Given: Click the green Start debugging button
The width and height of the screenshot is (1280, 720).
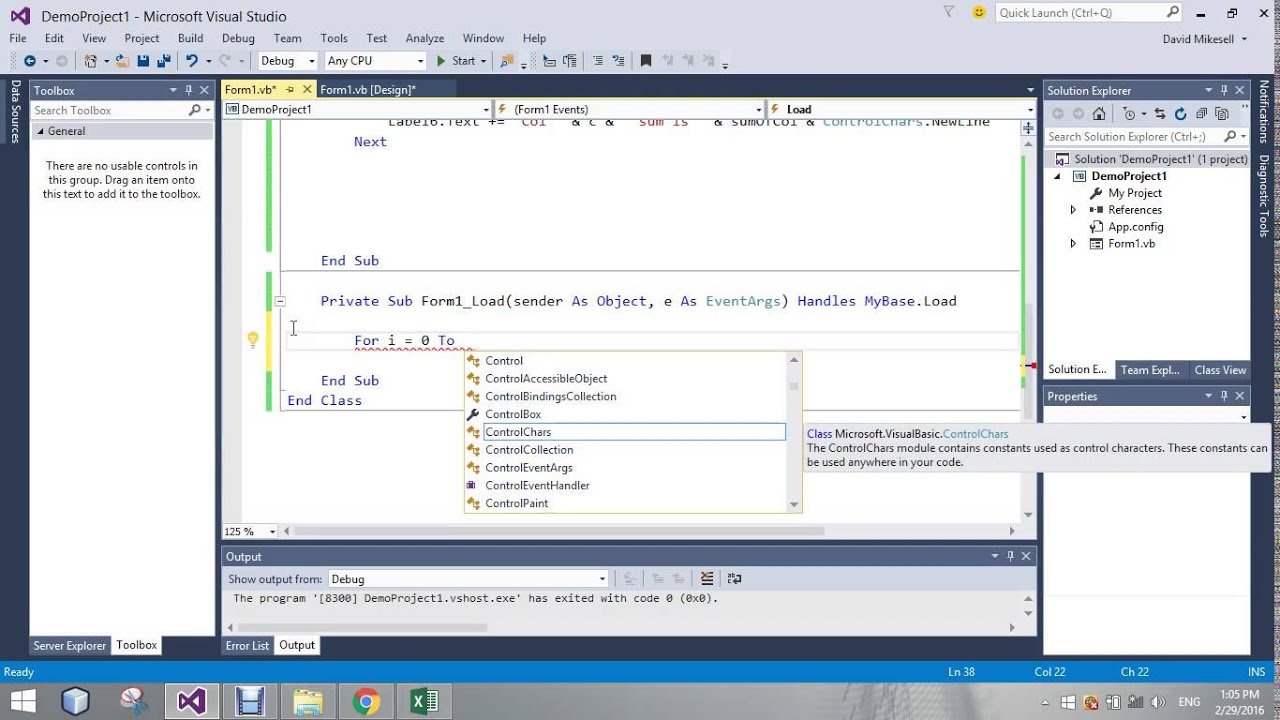Looking at the screenshot, I should point(459,61).
